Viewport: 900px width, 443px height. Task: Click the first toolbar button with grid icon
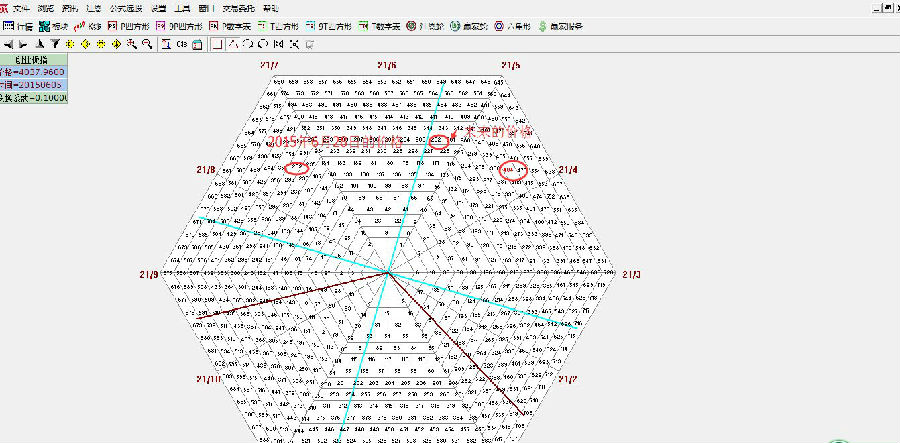tap(20, 25)
